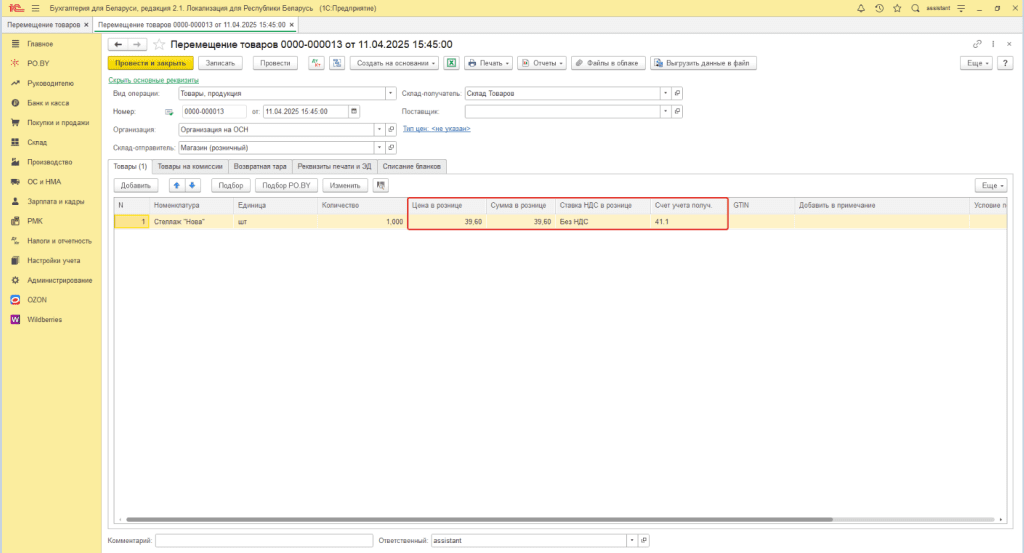Viewport: 1024px width, 553px height.
Task: Mark document as favorite with star icon
Action: [159, 44]
